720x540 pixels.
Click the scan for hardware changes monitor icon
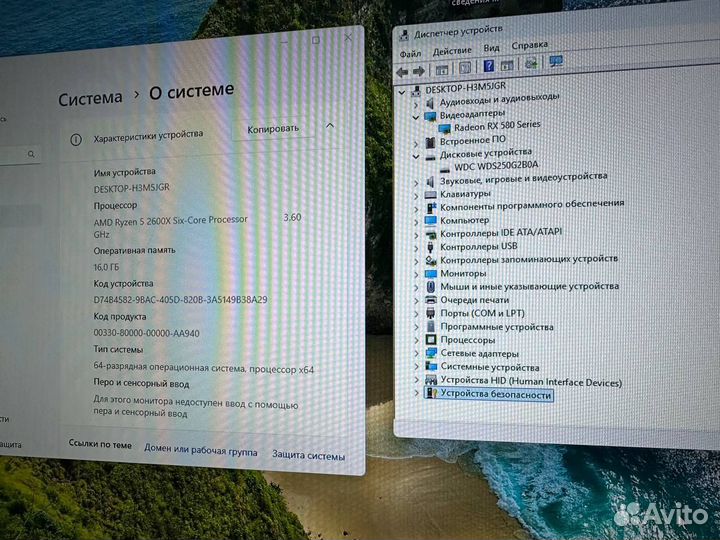coord(556,63)
